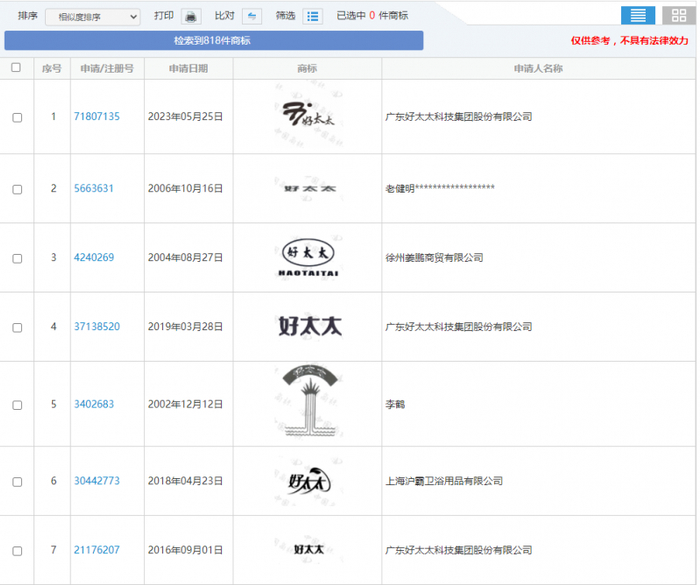Screen dimensions: 700x585
Task: Check the box for row 6
Action: [x=17, y=482]
